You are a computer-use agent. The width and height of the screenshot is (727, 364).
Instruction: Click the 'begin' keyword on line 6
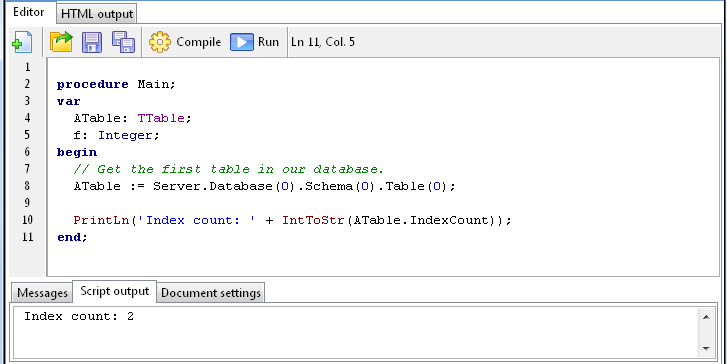tap(77, 152)
